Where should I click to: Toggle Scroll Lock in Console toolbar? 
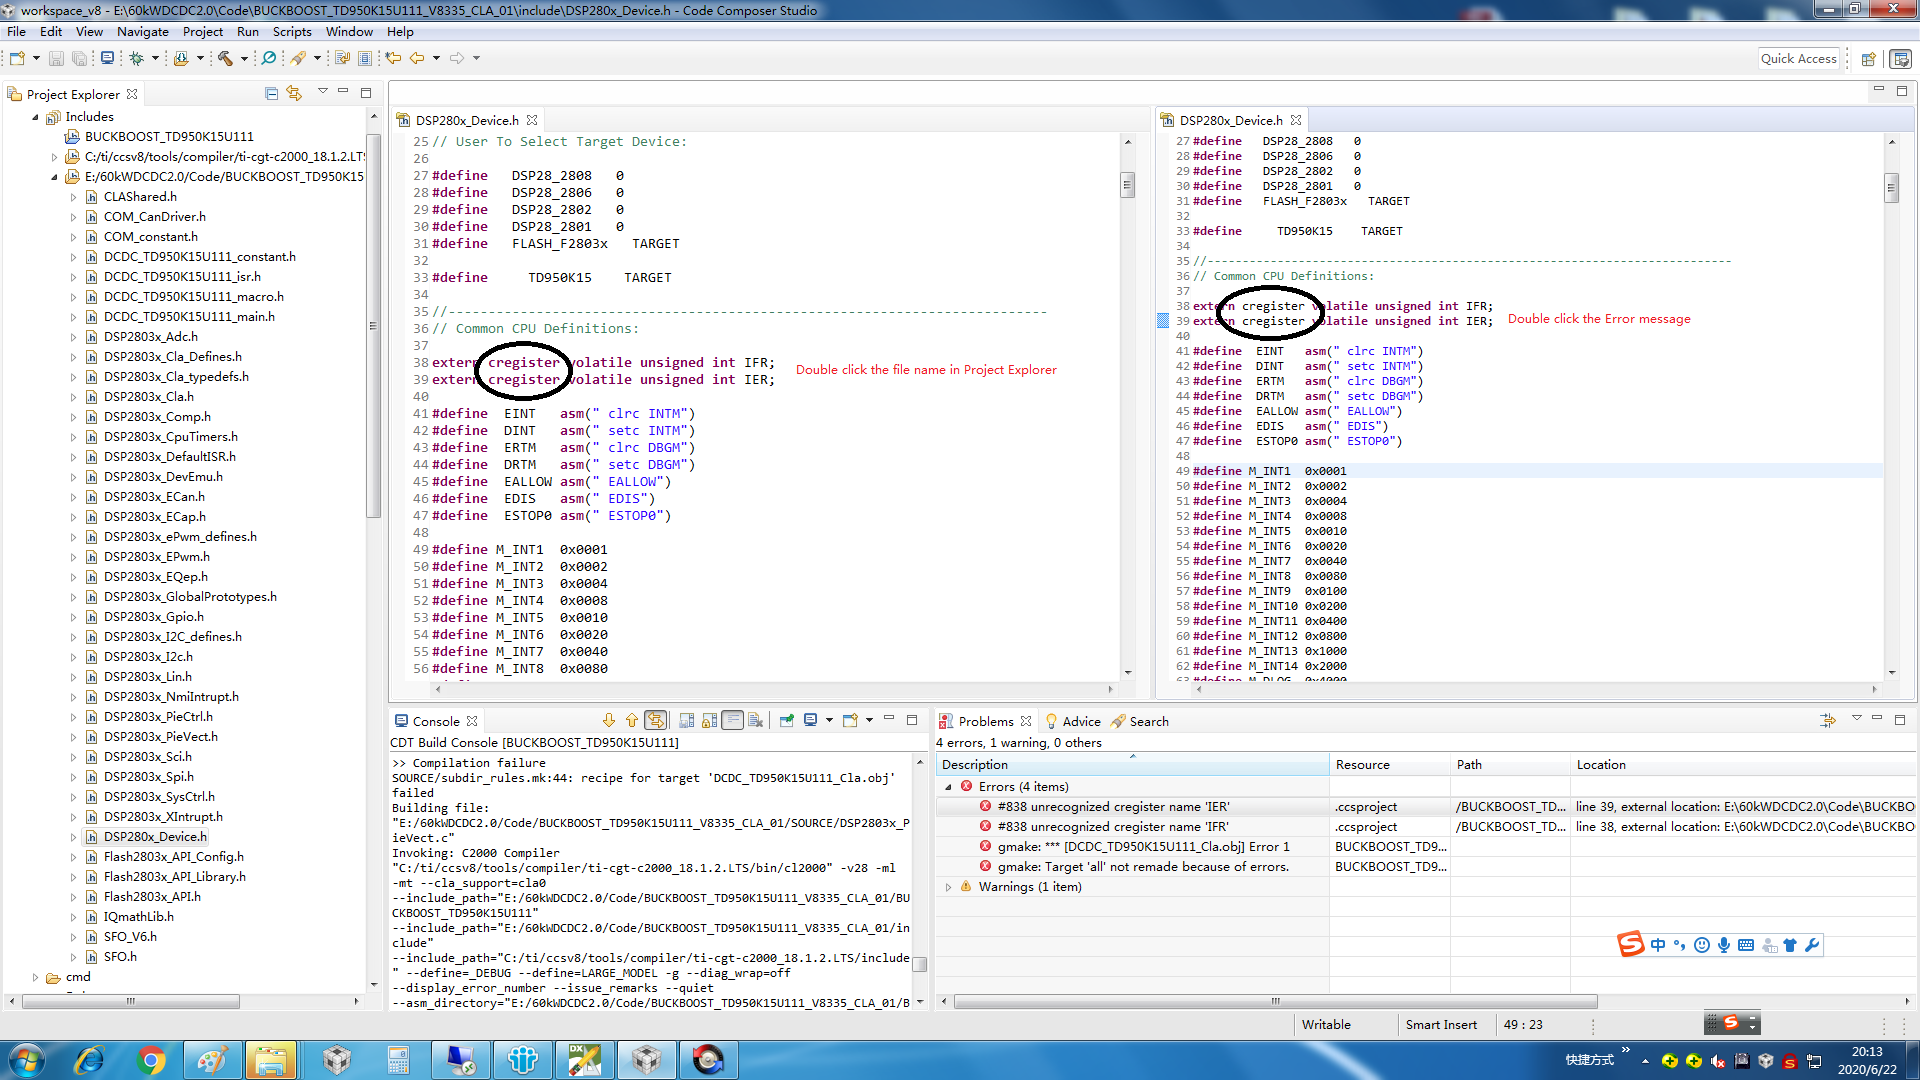pos(710,720)
